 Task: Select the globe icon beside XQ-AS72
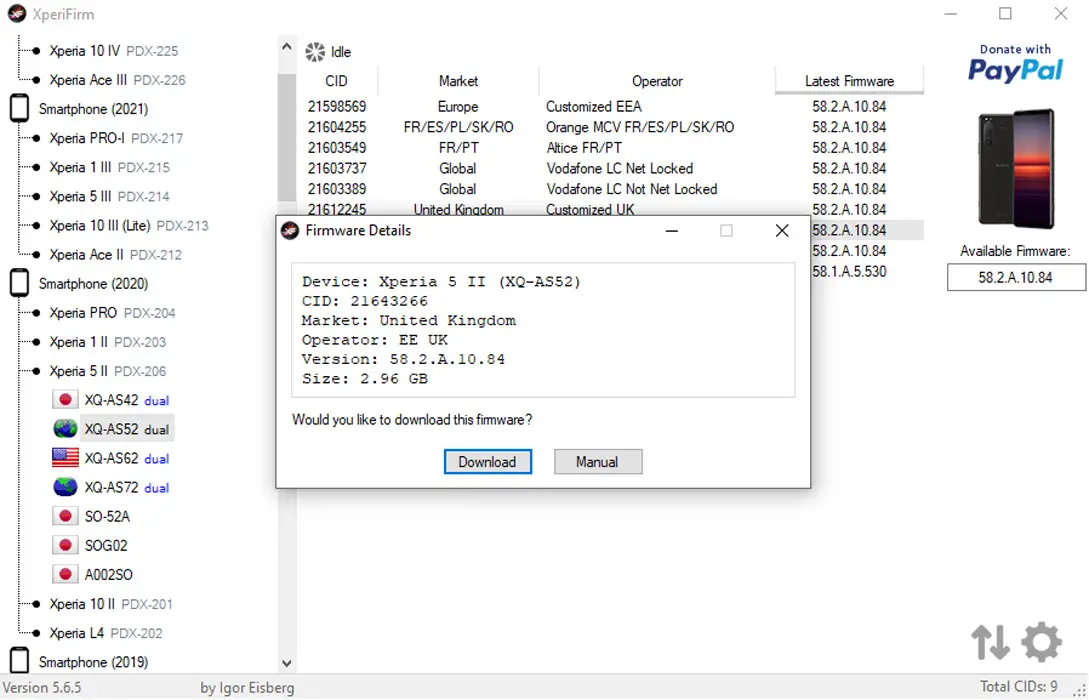coord(65,488)
